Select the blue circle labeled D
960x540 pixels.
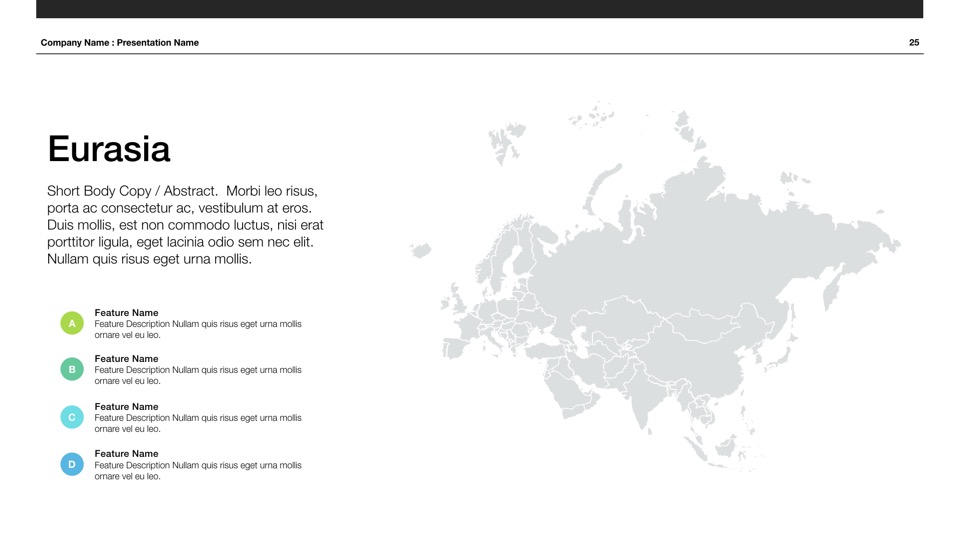72,465
